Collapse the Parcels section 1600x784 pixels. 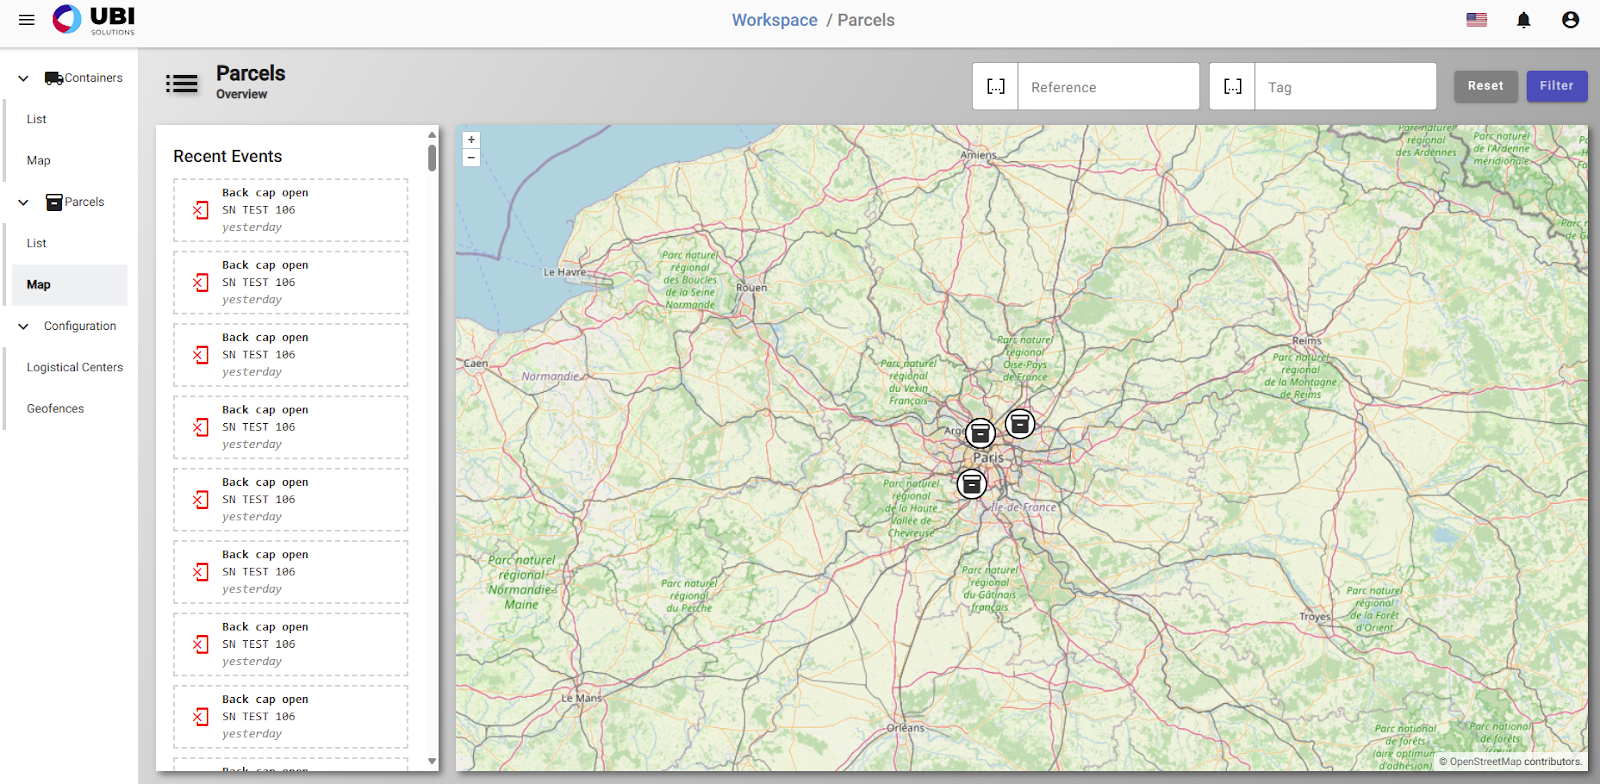pyautogui.click(x=23, y=202)
